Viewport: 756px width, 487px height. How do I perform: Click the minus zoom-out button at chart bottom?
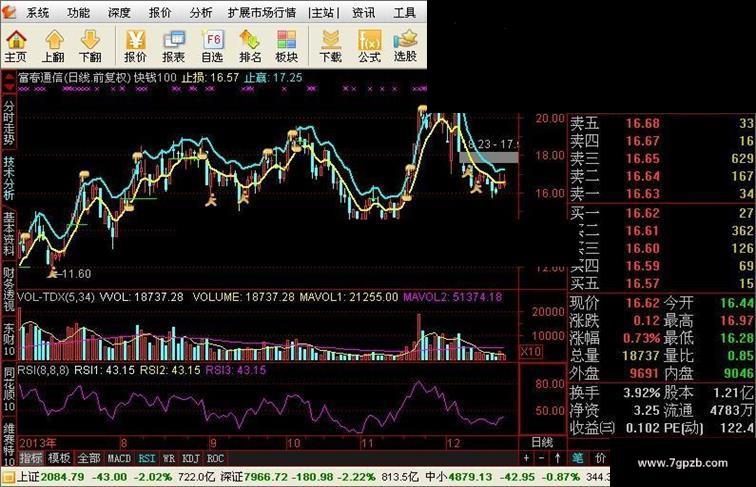541,458
